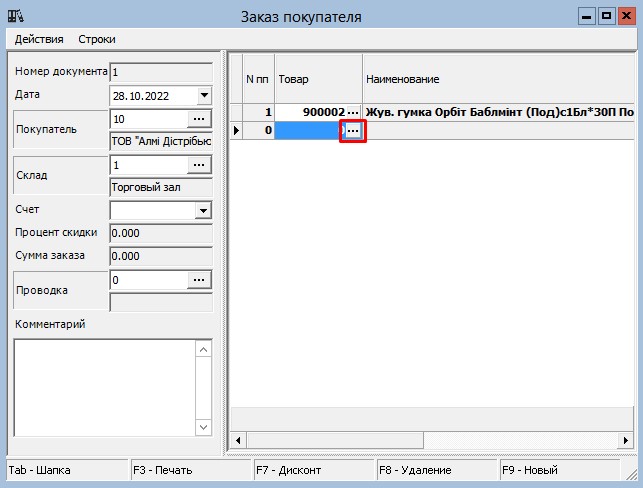Click ellipsis button in the empty Товар cell
This screenshot has height=488, width=643.
pyautogui.click(x=352, y=131)
